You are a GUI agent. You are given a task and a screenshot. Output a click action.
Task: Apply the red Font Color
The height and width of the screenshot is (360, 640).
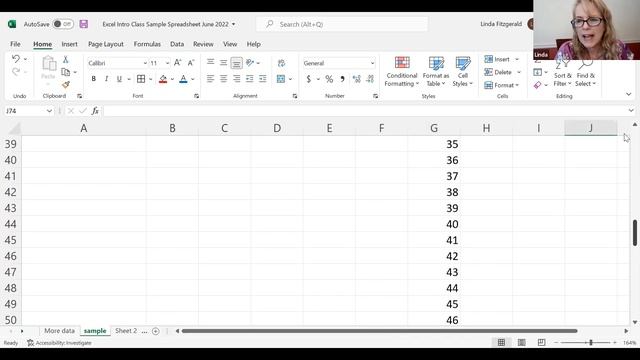(183, 79)
